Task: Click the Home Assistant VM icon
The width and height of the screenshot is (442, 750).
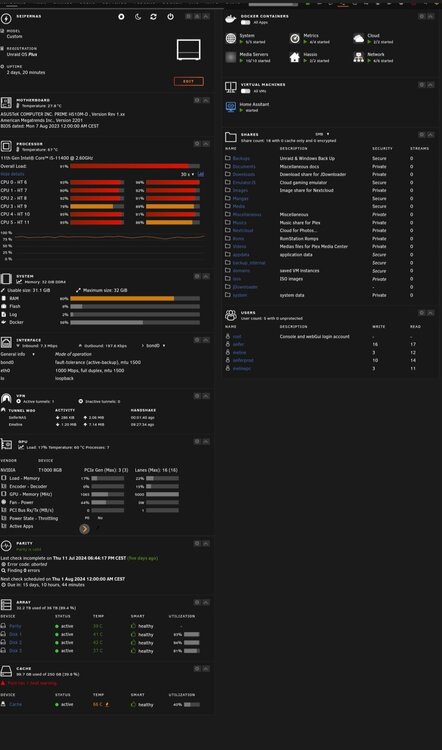Action: (x=231, y=107)
